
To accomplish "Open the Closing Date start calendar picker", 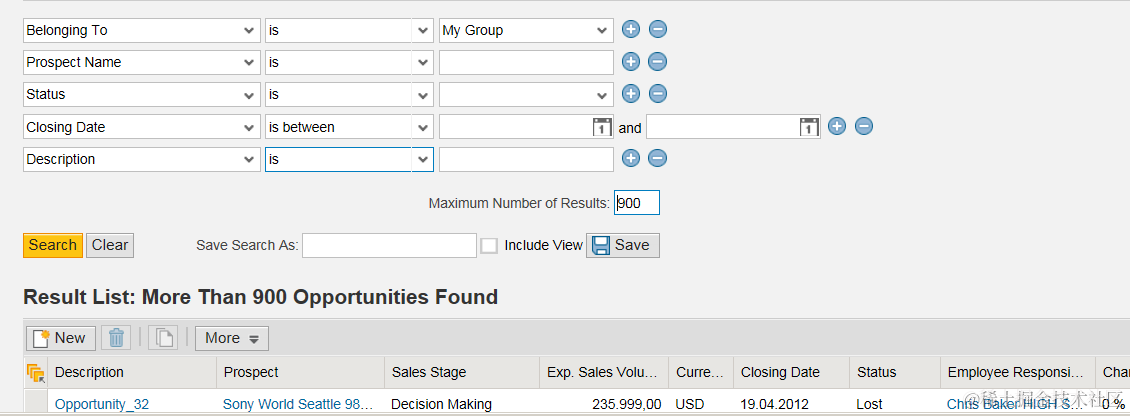I will pos(602,127).
